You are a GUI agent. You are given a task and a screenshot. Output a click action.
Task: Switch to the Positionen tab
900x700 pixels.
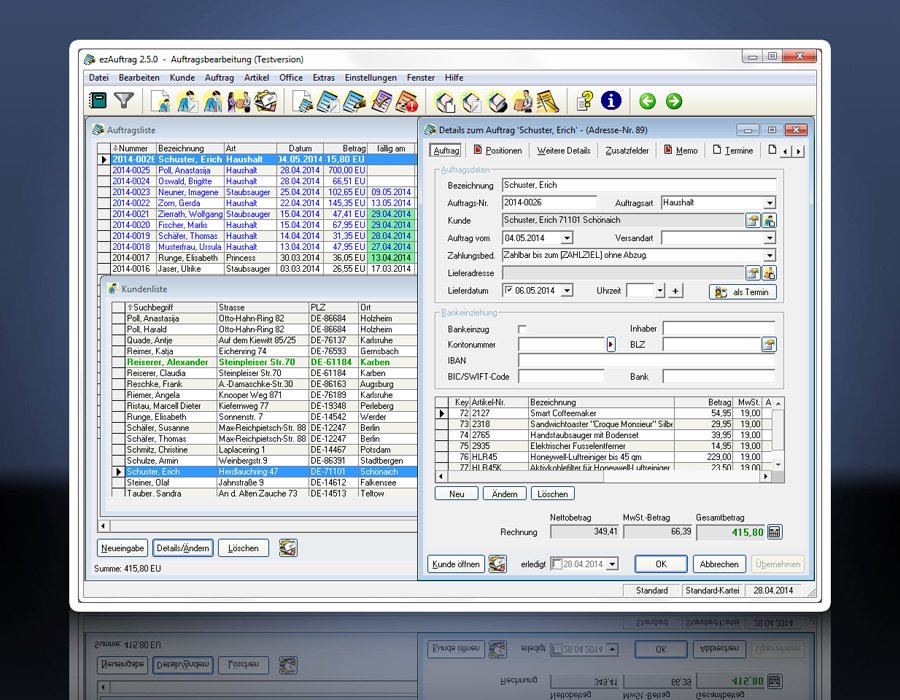coord(497,151)
